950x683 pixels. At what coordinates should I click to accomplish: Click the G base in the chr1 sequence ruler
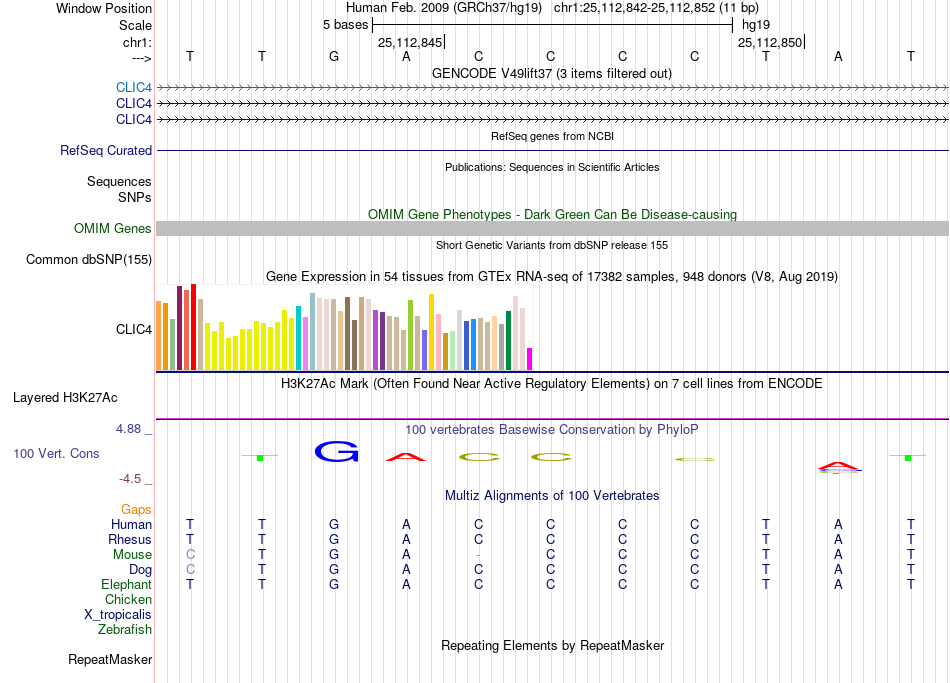point(334,56)
